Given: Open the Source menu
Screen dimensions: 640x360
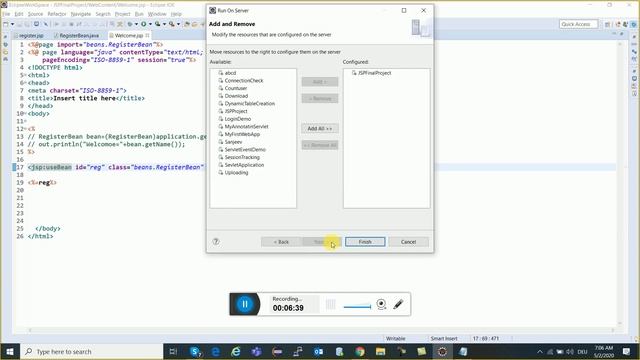Looking at the screenshot, I should (x=35, y=14).
